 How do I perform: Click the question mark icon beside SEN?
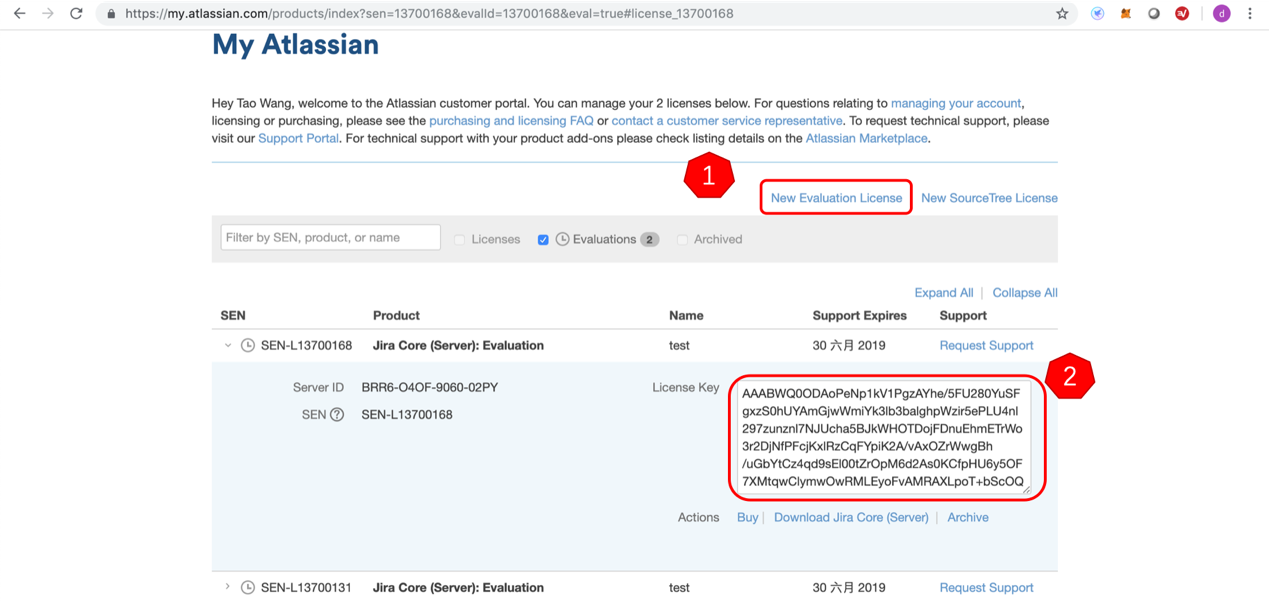point(337,415)
